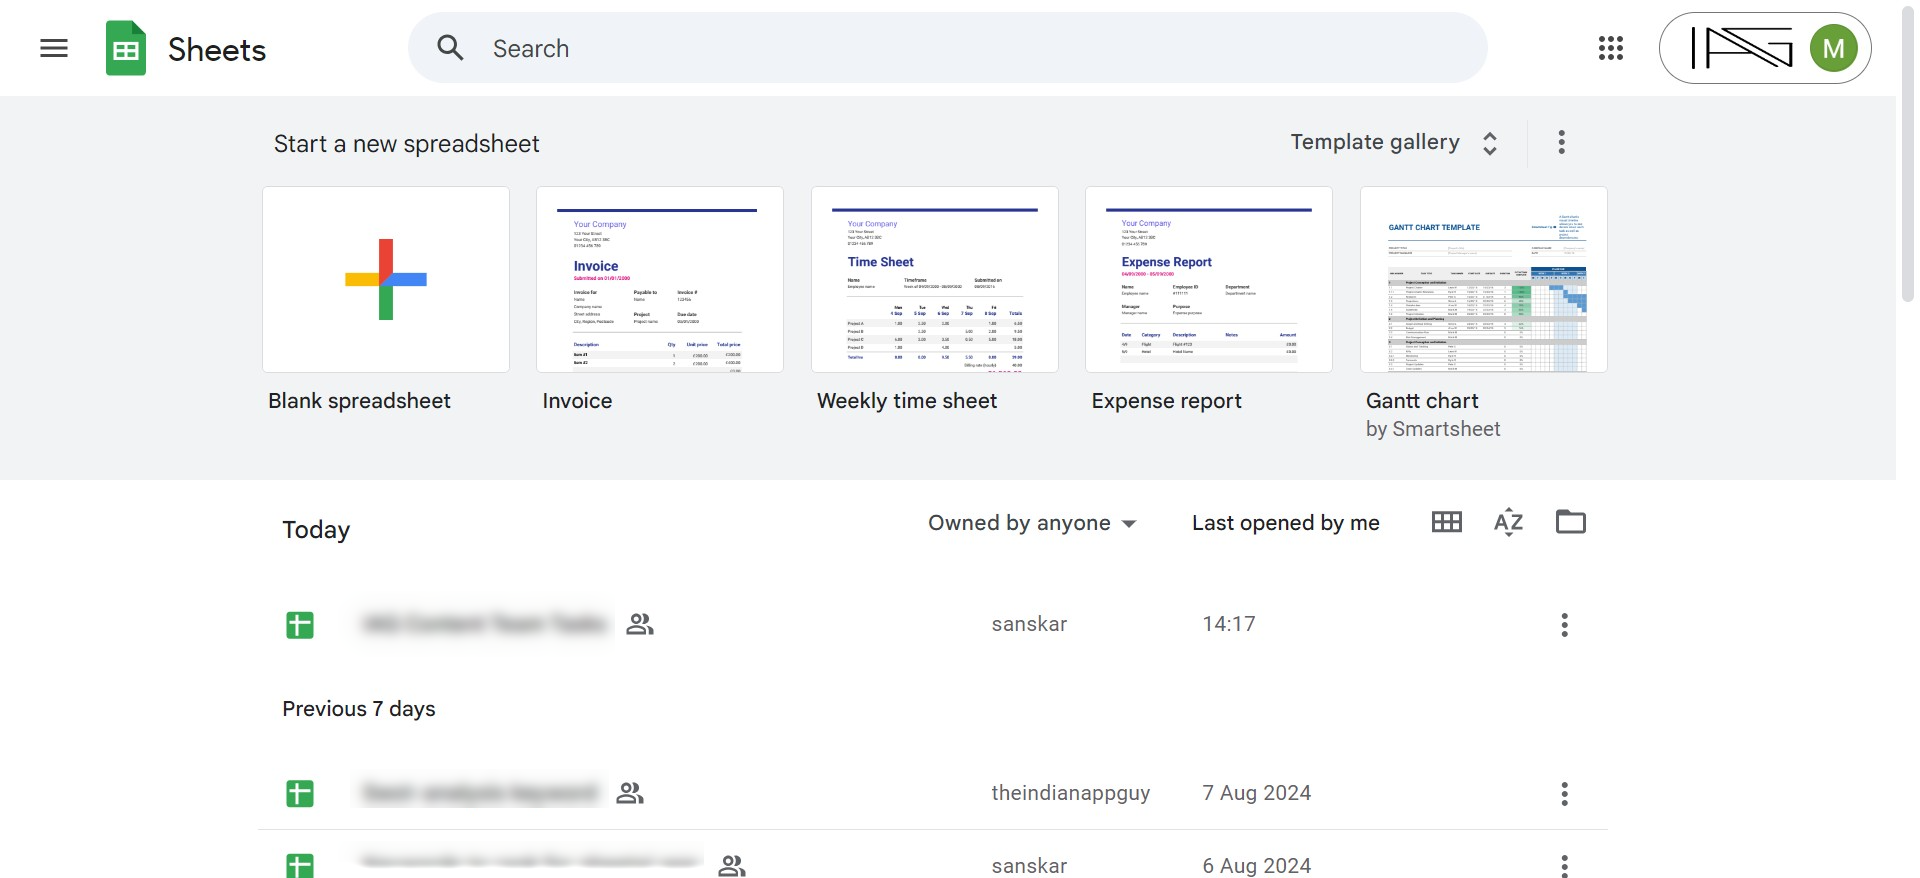Click the Previous 7 days heading
The width and height of the screenshot is (1920, 878).
pyautogui.click(x=359, y=709)
